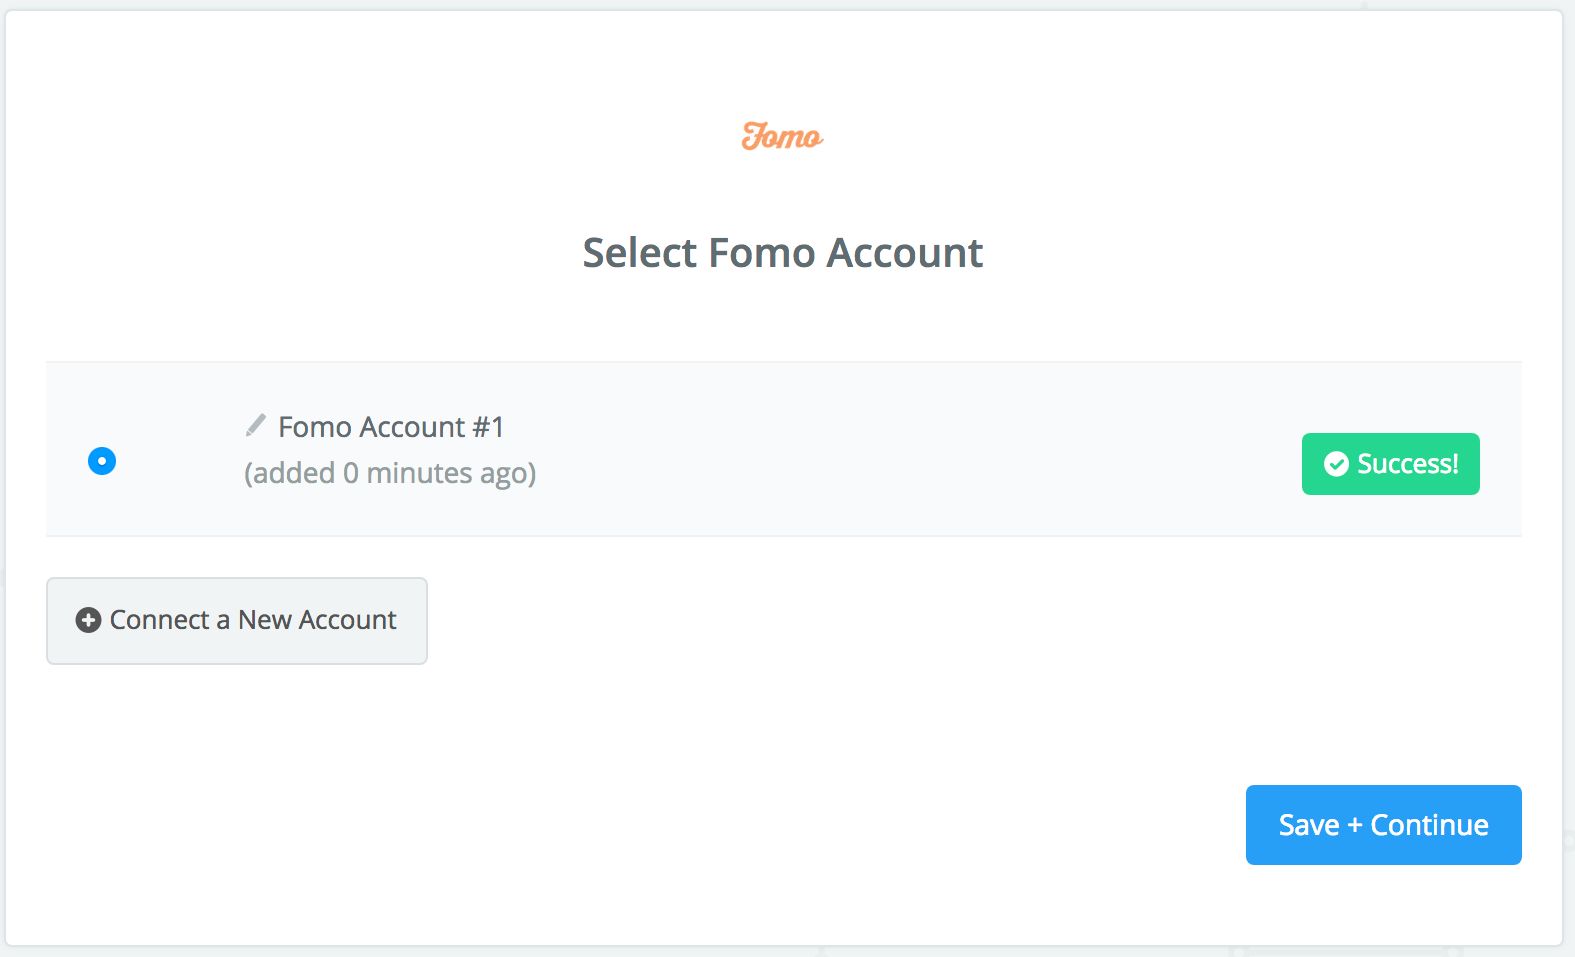Proceed with the blue Save + Continue button

point(1383,825)
